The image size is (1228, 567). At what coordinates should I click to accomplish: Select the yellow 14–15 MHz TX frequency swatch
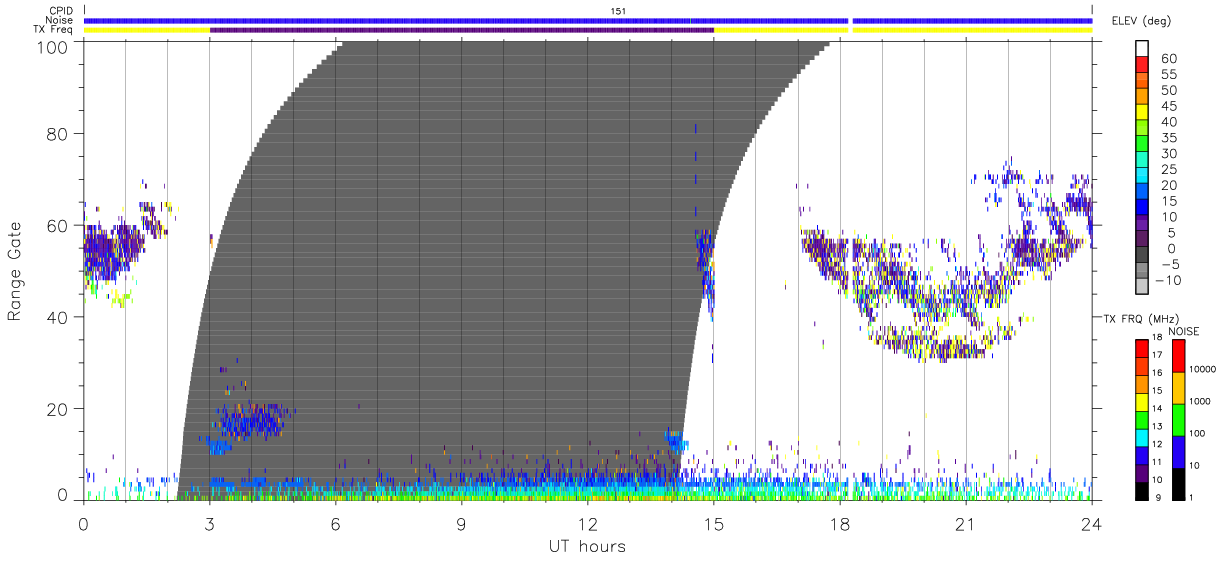point(1142,402)
